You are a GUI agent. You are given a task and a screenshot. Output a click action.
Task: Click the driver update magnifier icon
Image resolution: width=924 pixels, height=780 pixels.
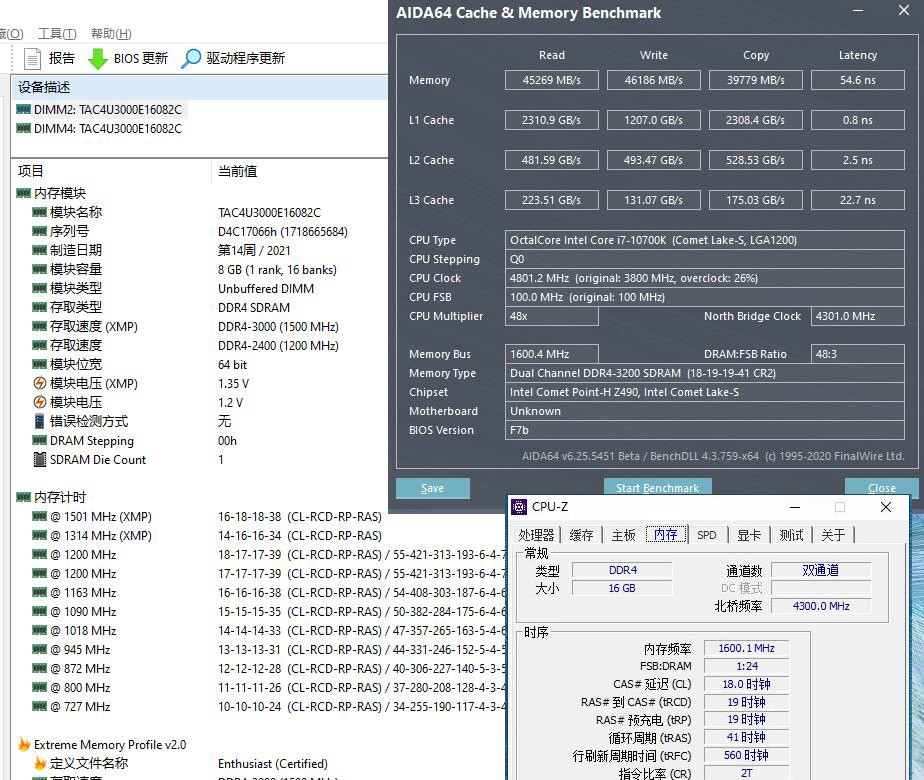pos(191,59)
